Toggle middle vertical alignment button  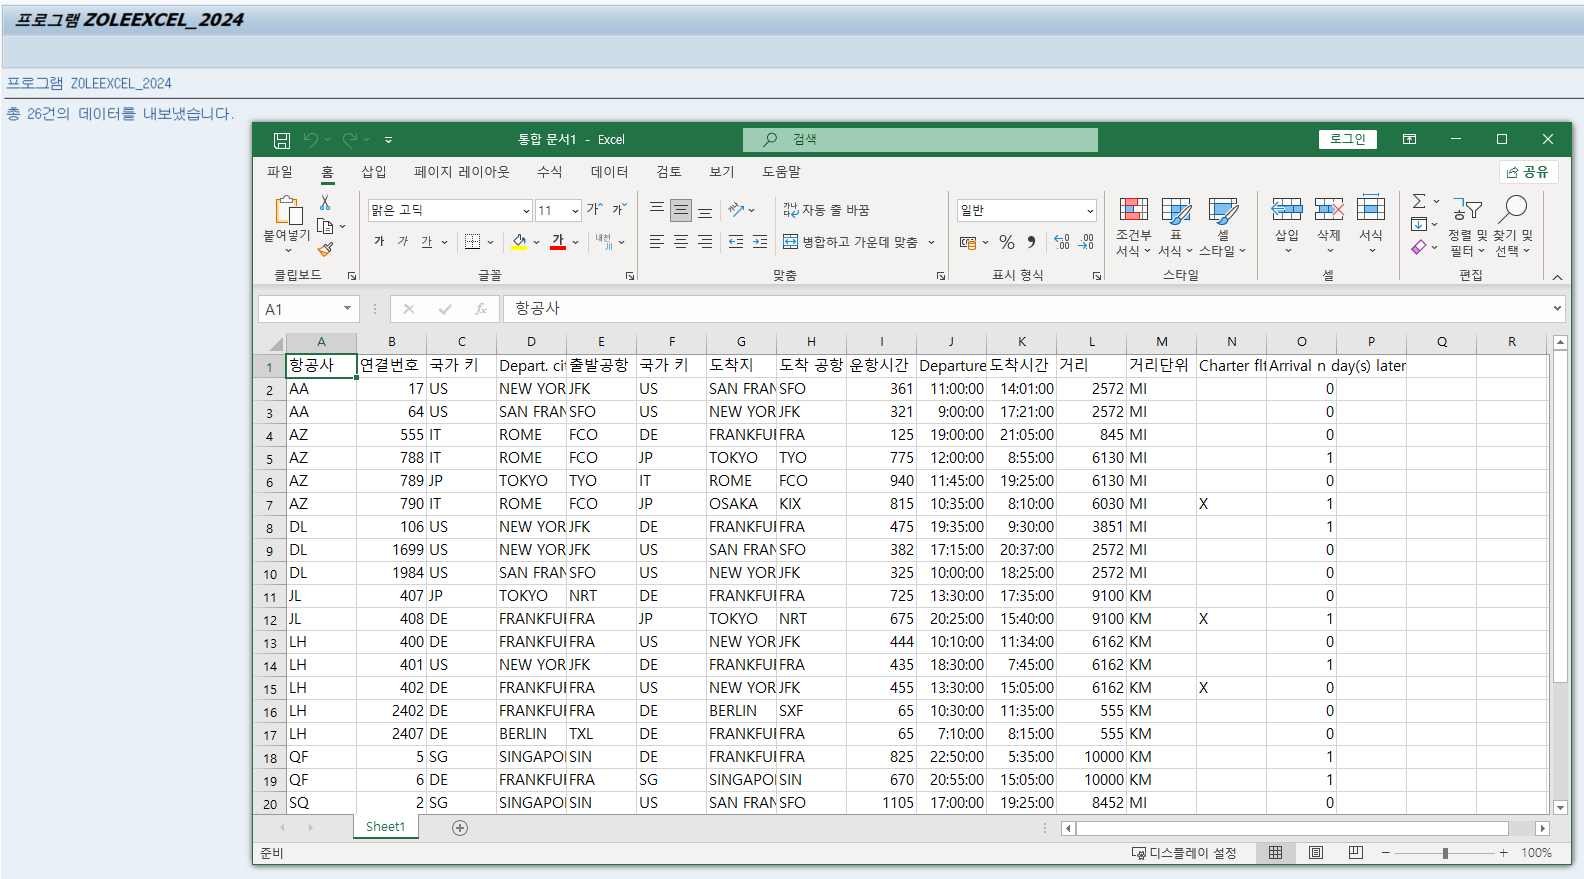pos(681,210)
